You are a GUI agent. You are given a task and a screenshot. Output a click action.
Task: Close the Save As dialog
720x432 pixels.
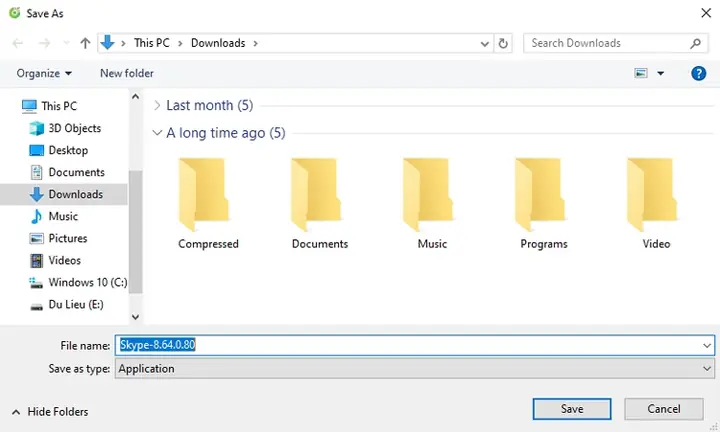(706, 13)
